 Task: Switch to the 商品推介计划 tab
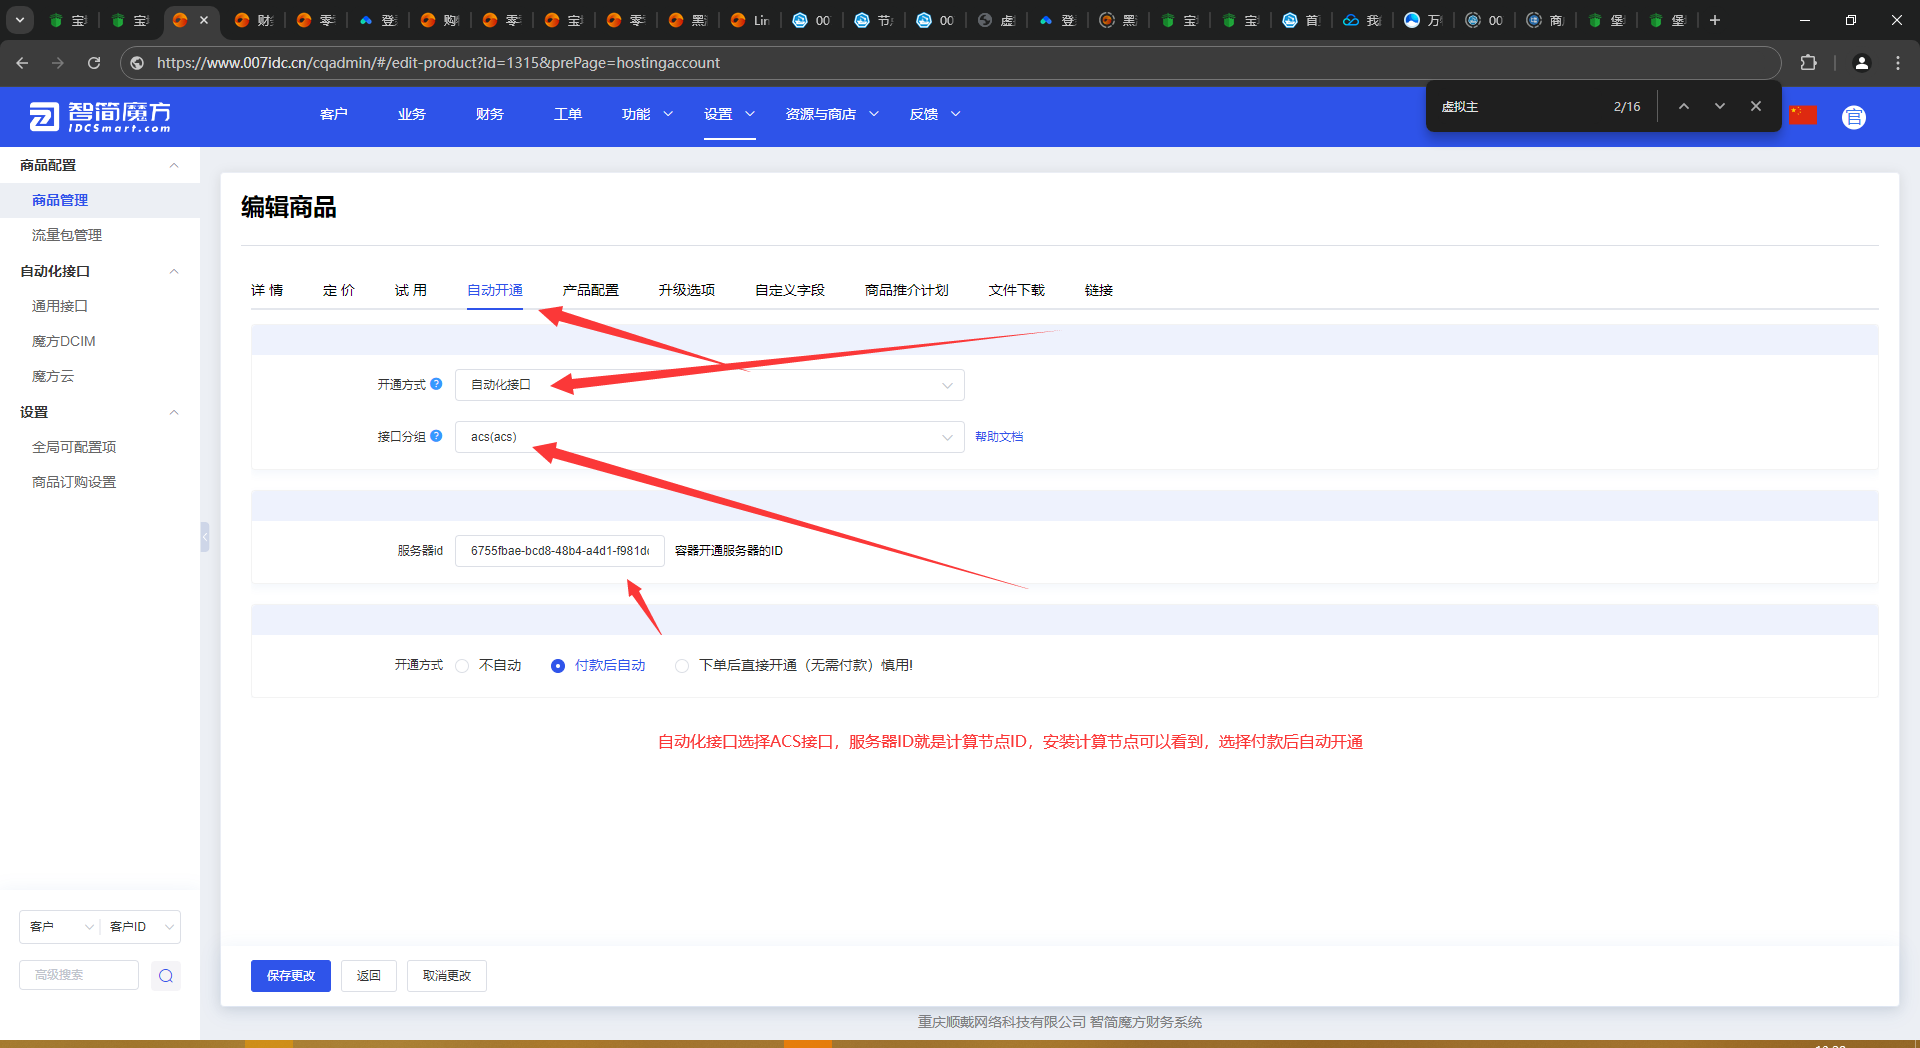[x=907, y=290]
